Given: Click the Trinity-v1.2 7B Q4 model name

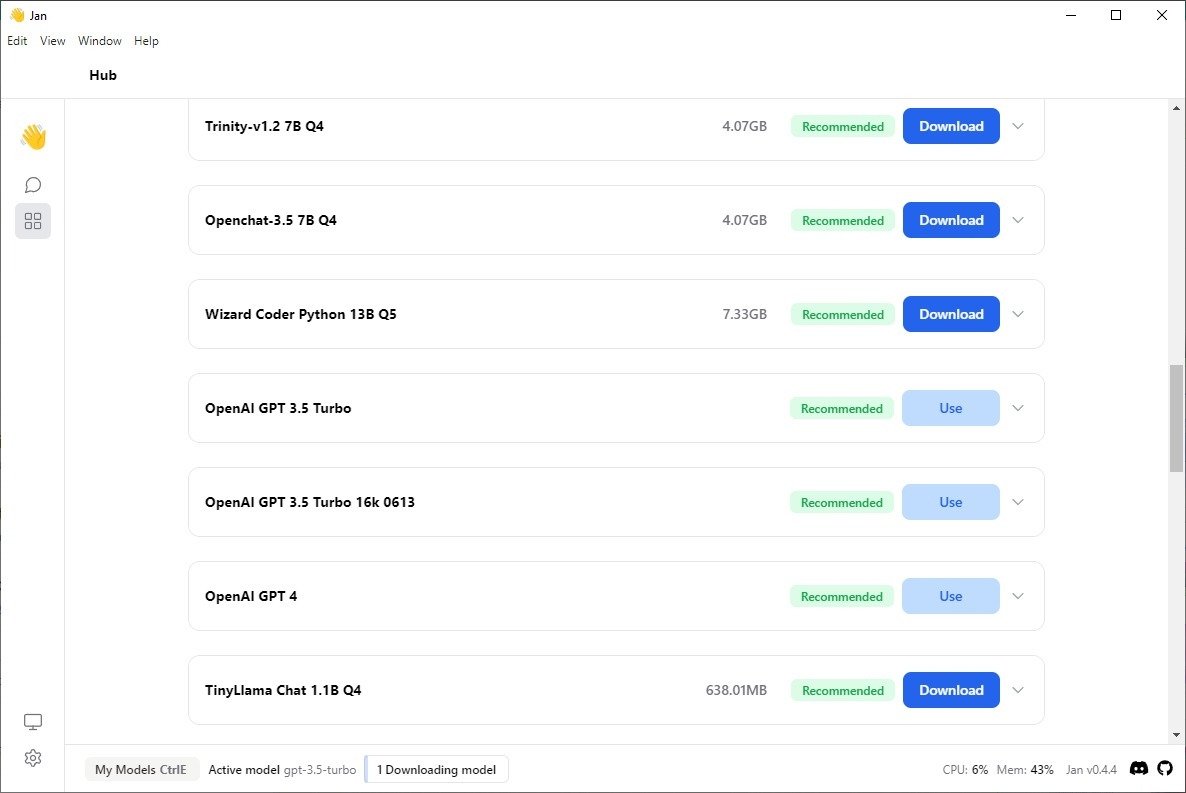Looking at the screenshot, I should pos(264,126).
